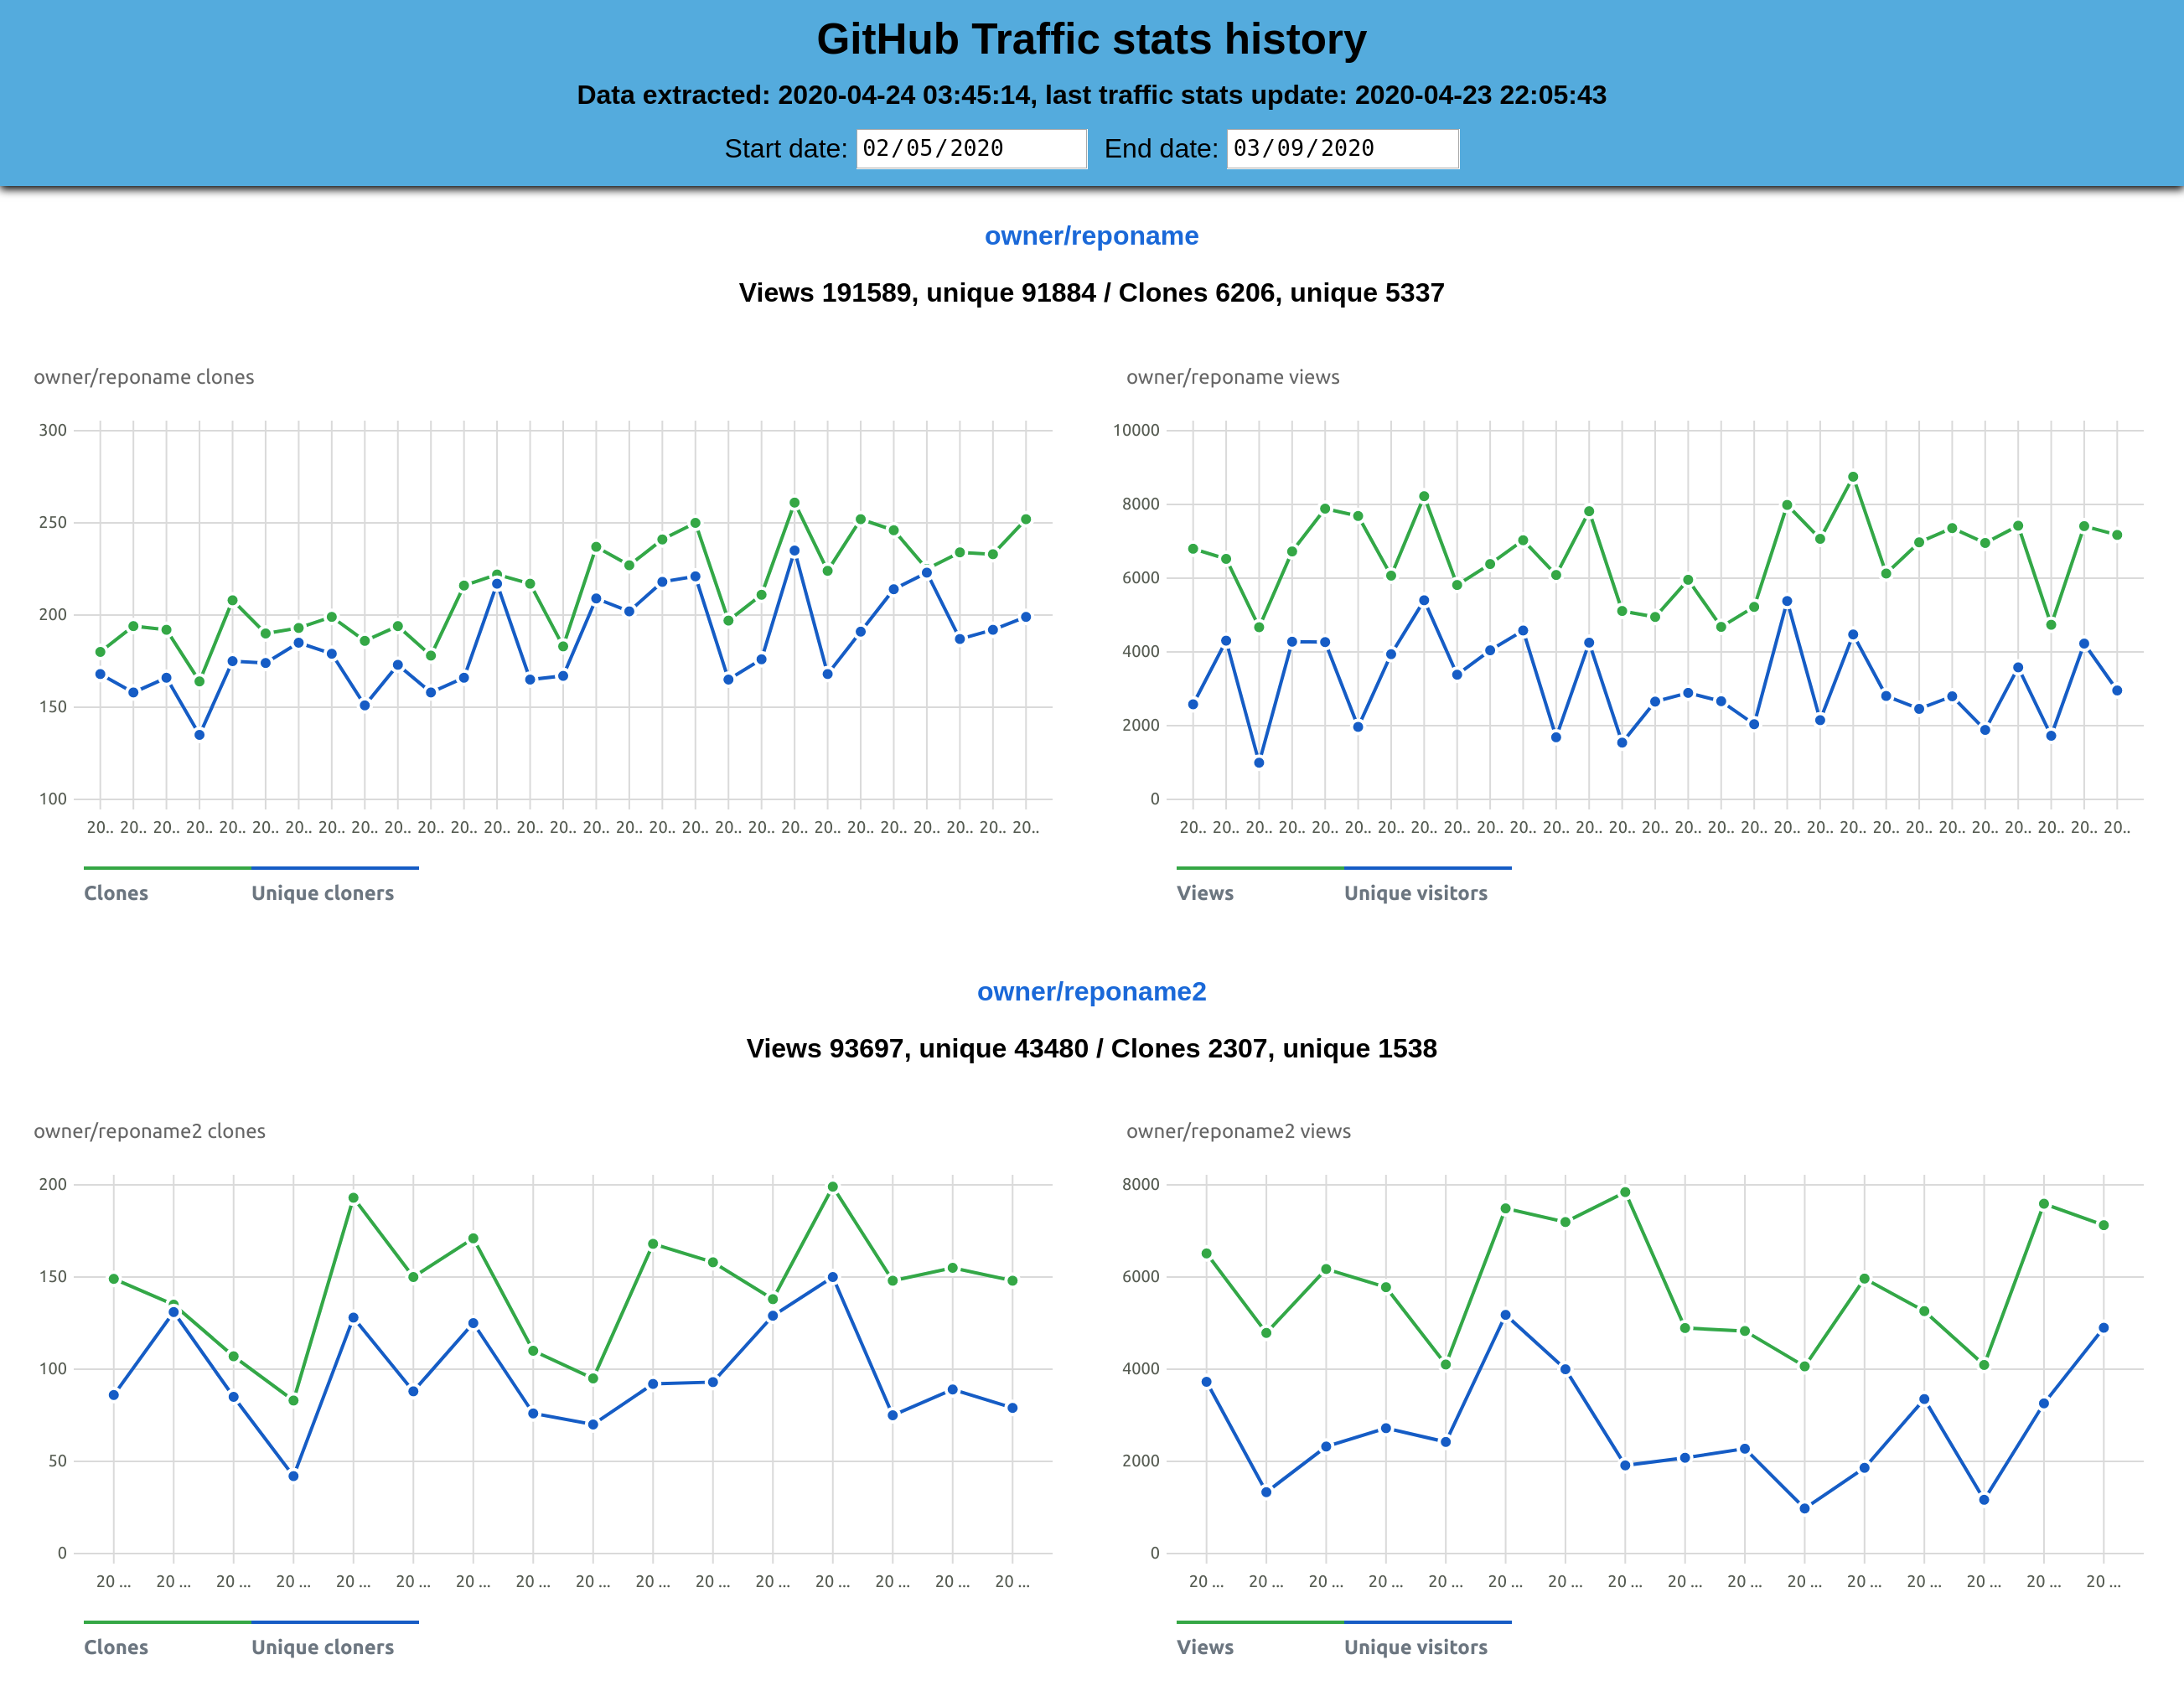Click the highest green point in reponame clones chart
This screenshot has width=2184, height=1696.
pyautogui.click(x=794, y=503)
